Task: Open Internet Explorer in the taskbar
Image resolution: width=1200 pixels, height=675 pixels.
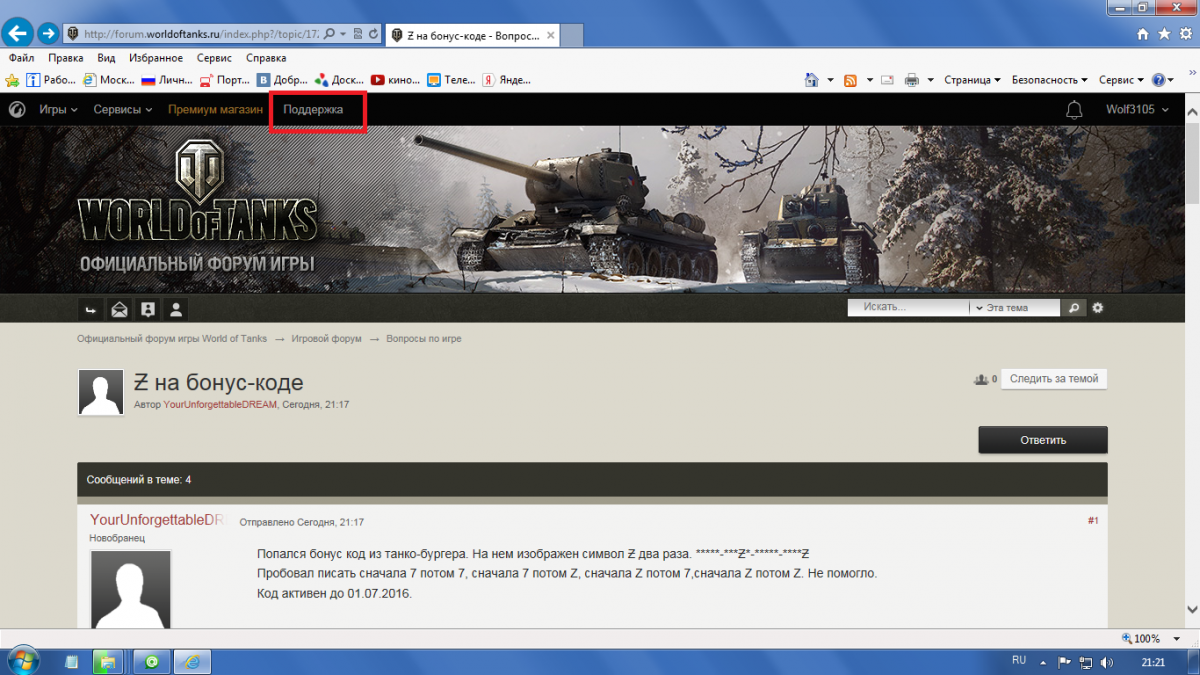Action: pyautogui.click(x=193, y=661)
